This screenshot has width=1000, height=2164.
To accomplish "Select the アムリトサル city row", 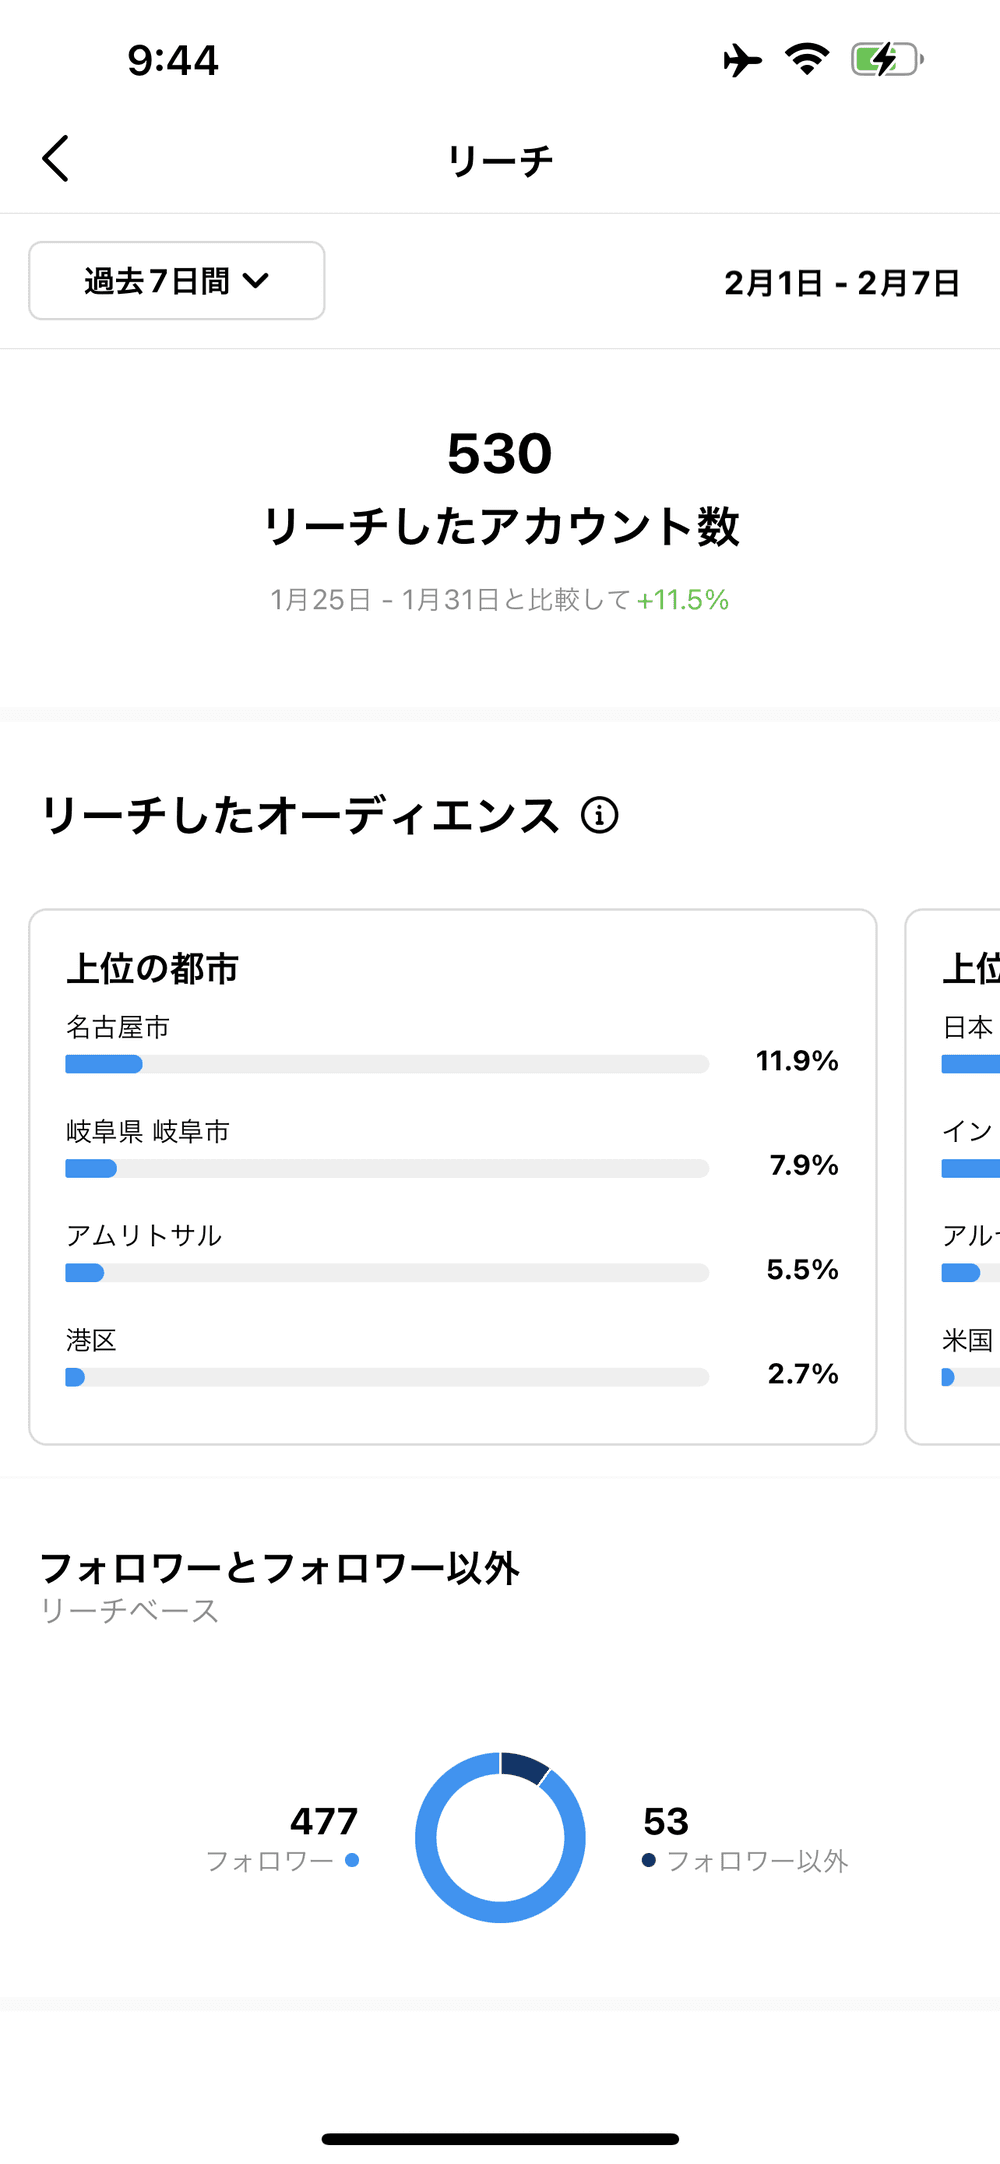I will point(144,1236).
